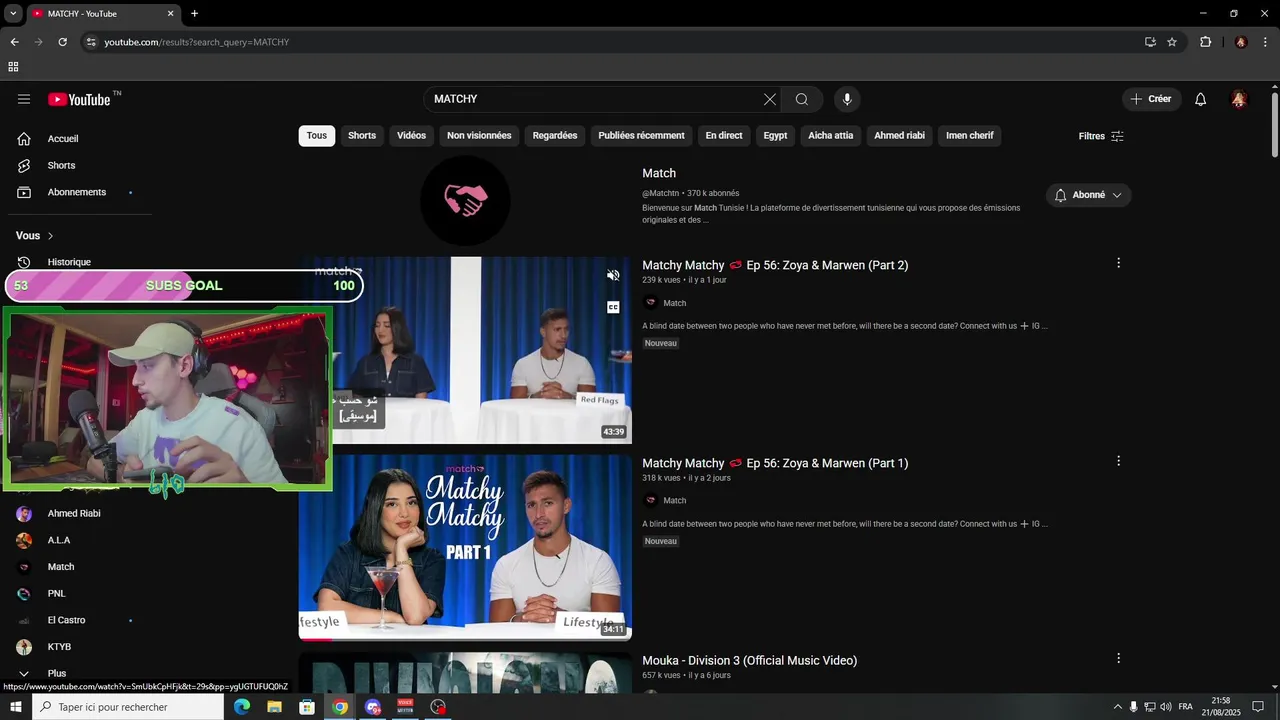Click the Match avatar under the Part 1 video
1280x720 pixels.
tap(651, 500)
